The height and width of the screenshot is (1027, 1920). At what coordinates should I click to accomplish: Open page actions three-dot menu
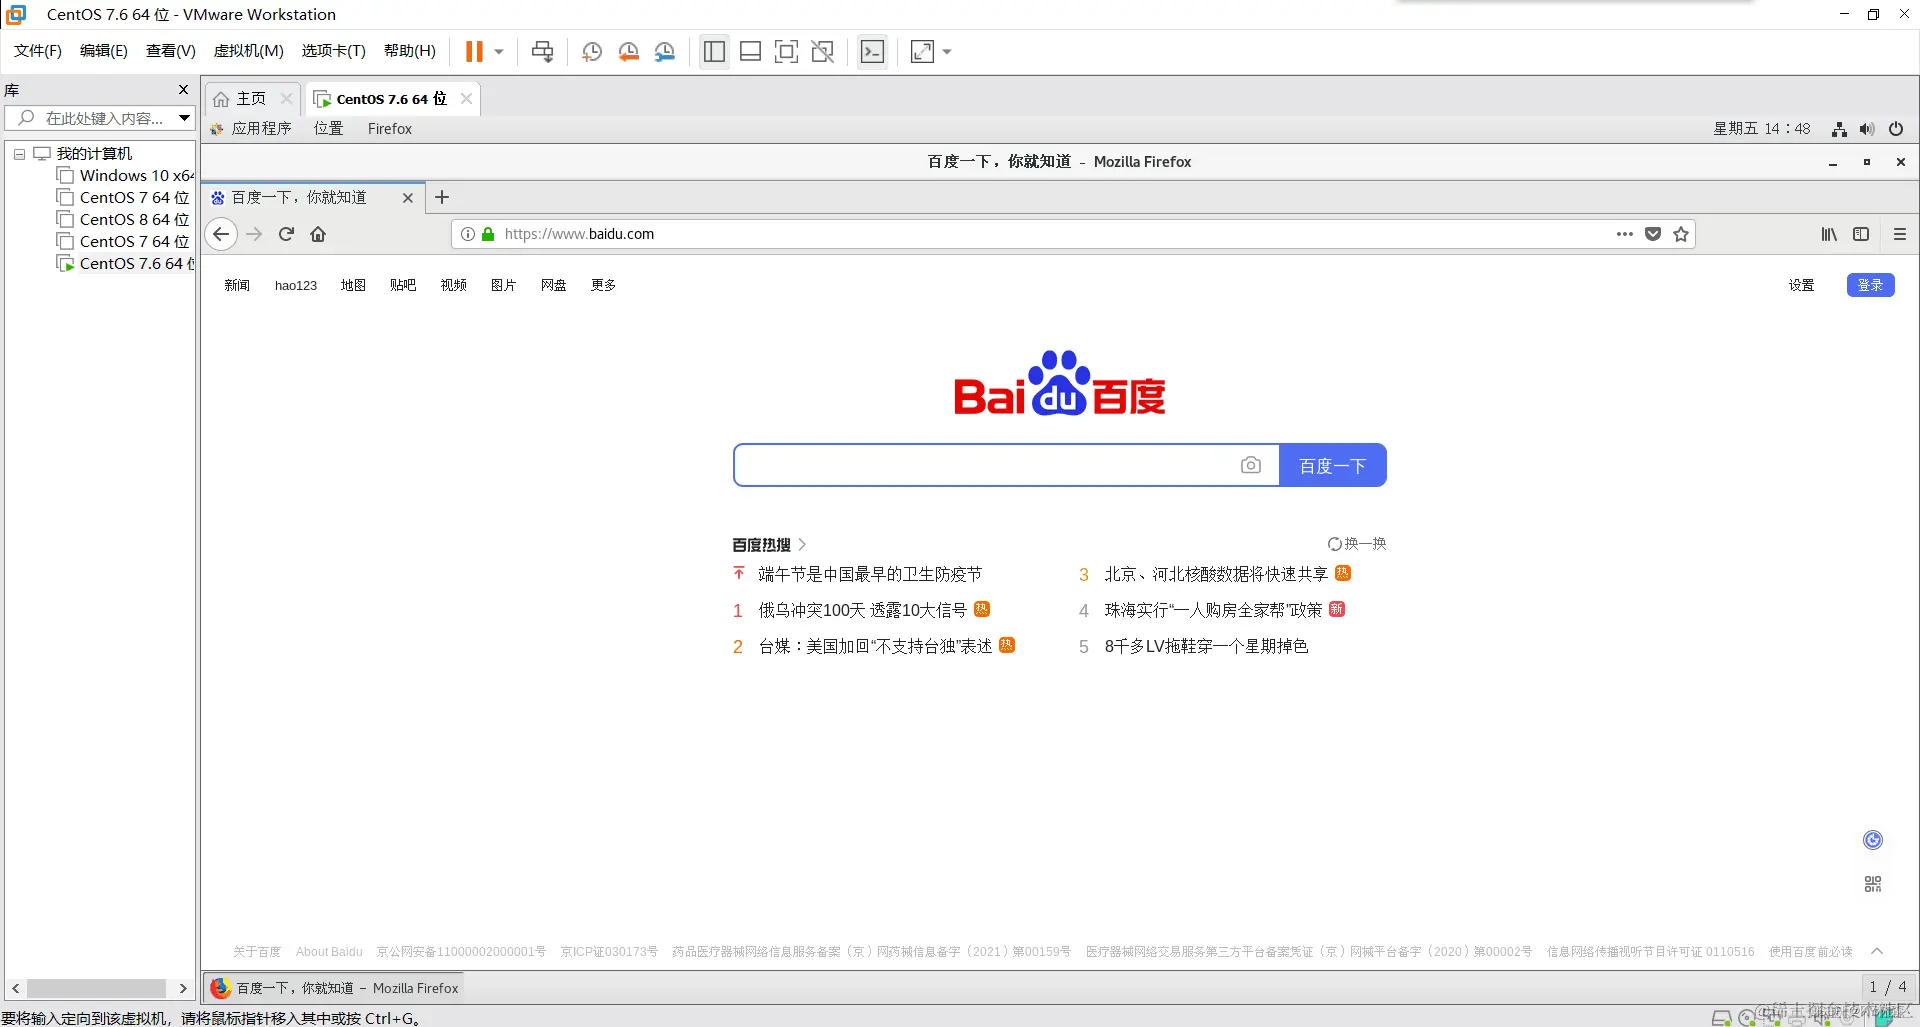coord(1625,234)
